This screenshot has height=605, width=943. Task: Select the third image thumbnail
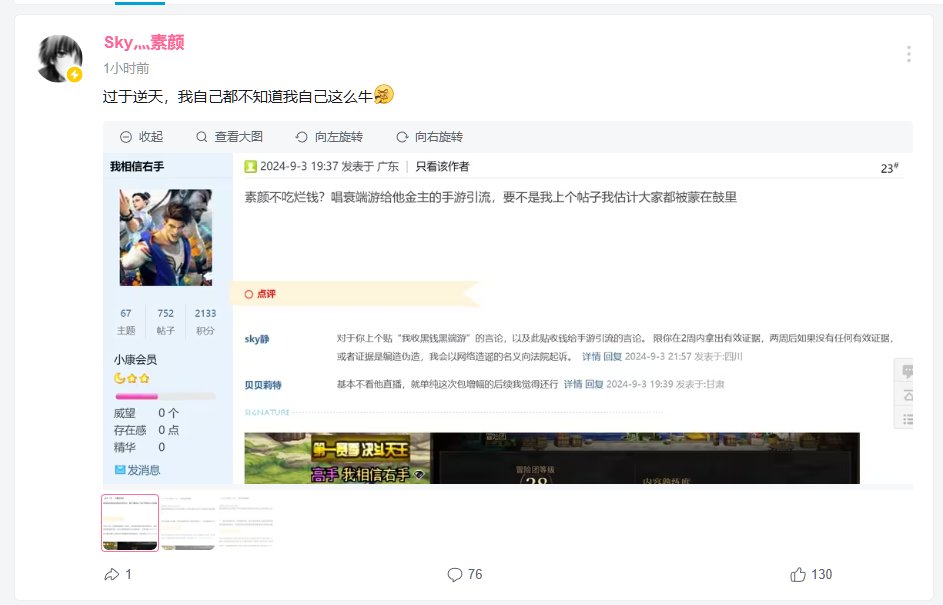coord(245,523)
